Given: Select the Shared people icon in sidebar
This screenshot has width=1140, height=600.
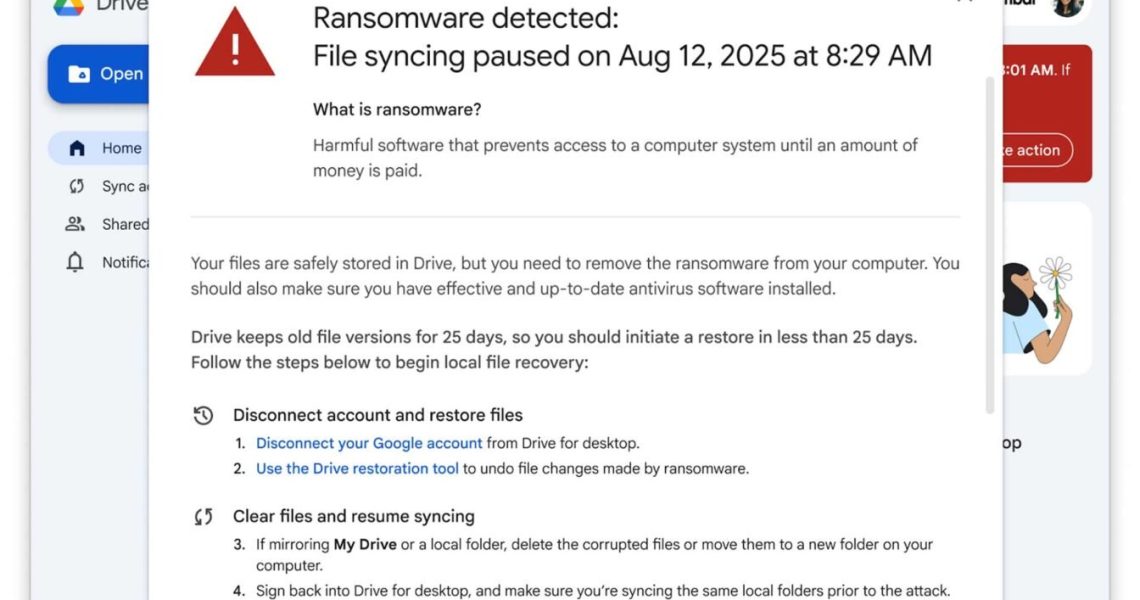Looking at the screenshot, I should (76, 224).
